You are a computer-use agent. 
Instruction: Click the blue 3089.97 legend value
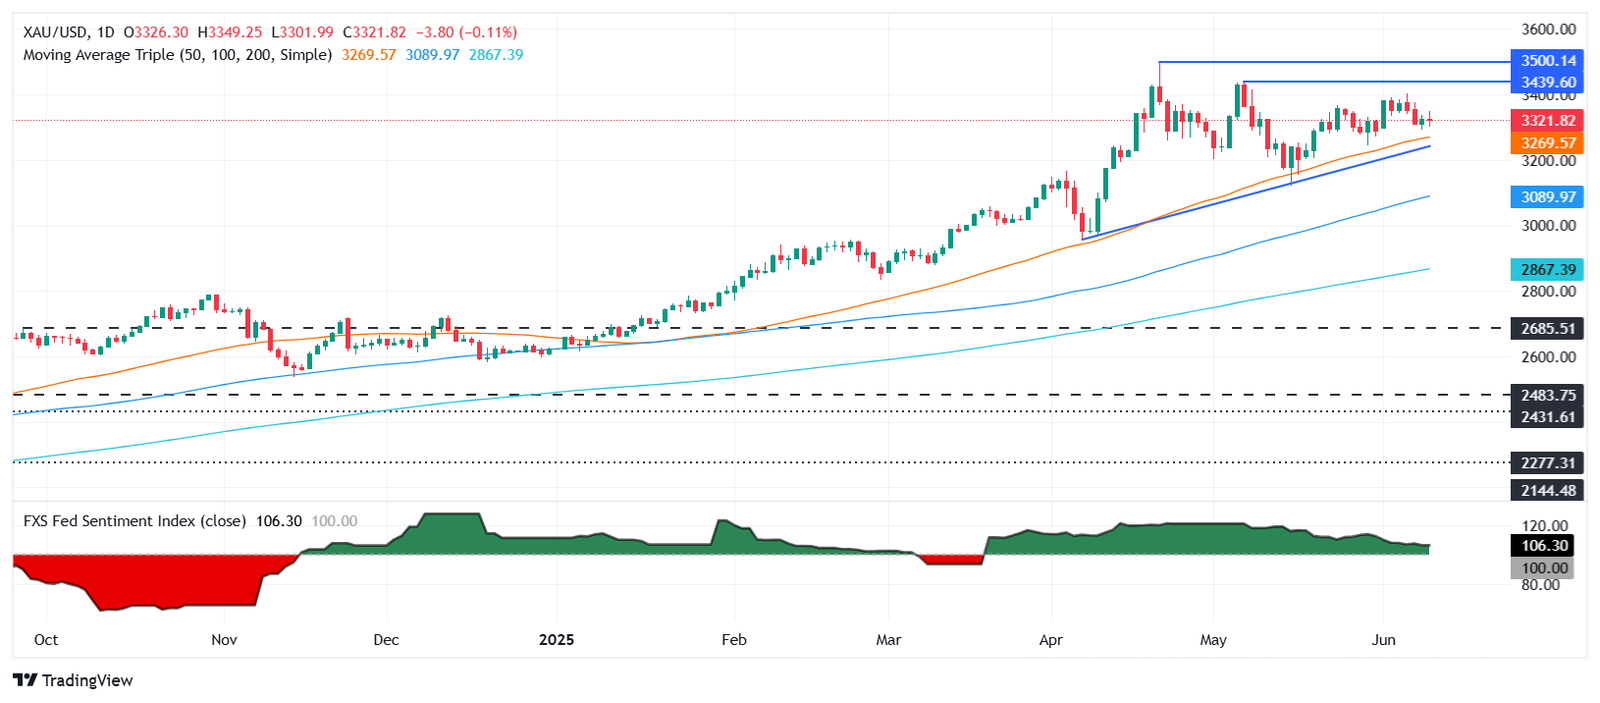(432, 55)
